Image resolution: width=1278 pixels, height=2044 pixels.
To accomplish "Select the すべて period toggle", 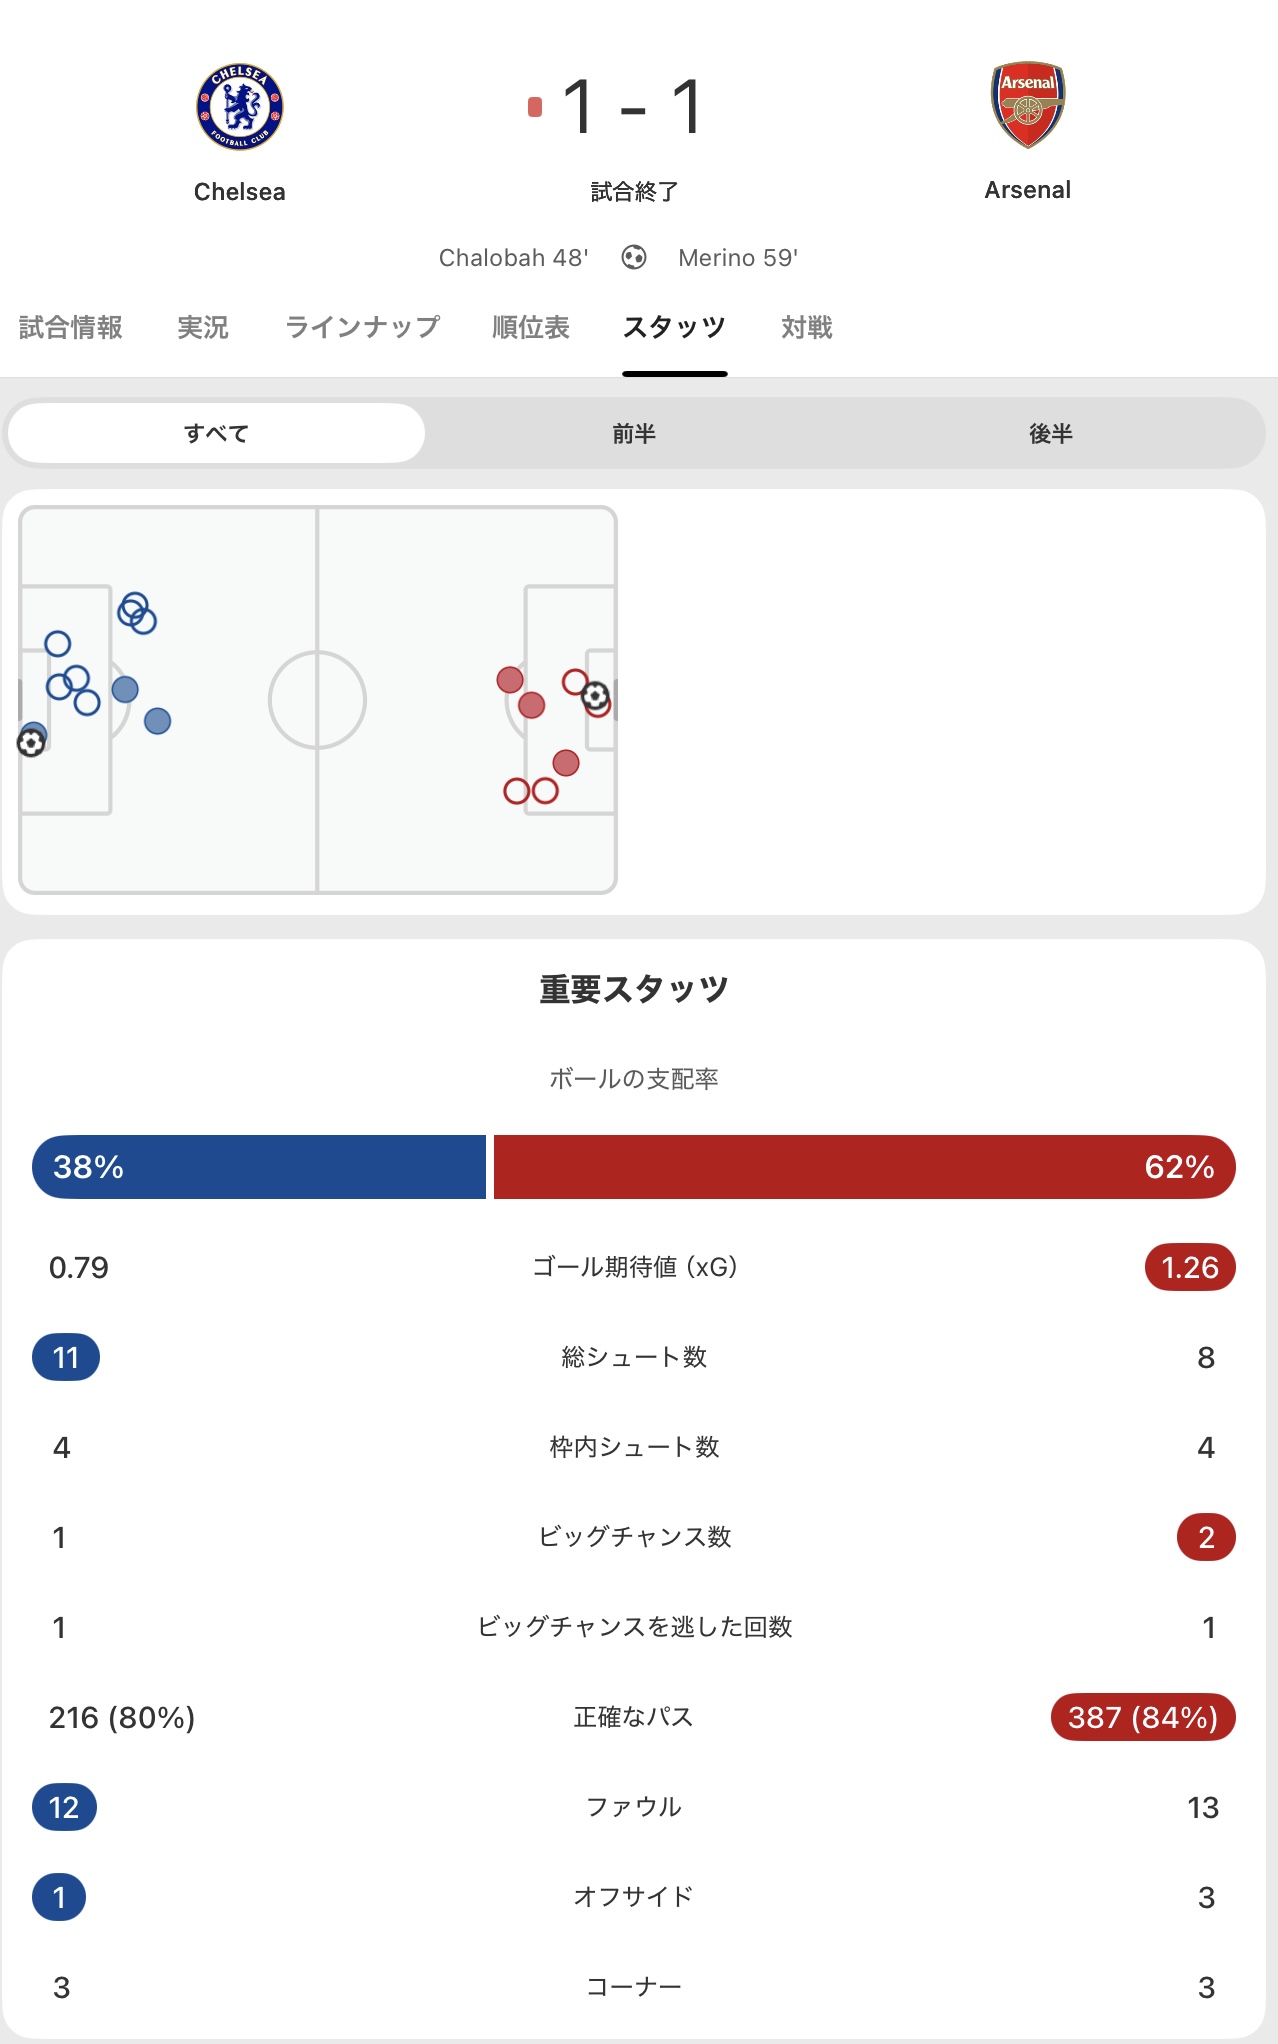I will pyautogui.click(x=216, y=433).
